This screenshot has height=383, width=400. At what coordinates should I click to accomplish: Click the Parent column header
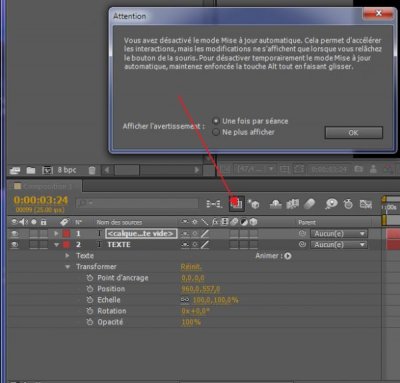(307, 222)
